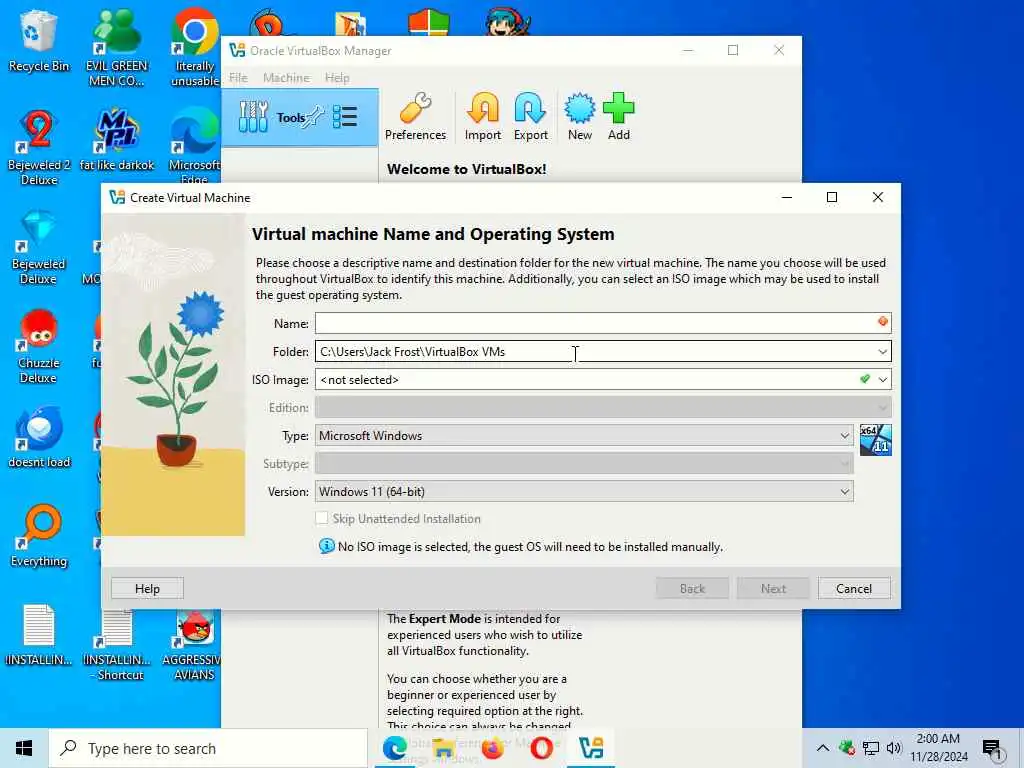The height and width of the screenshot is (768, 1024).
Task: Click into the Name text field
Action: [x=603, y=323]
